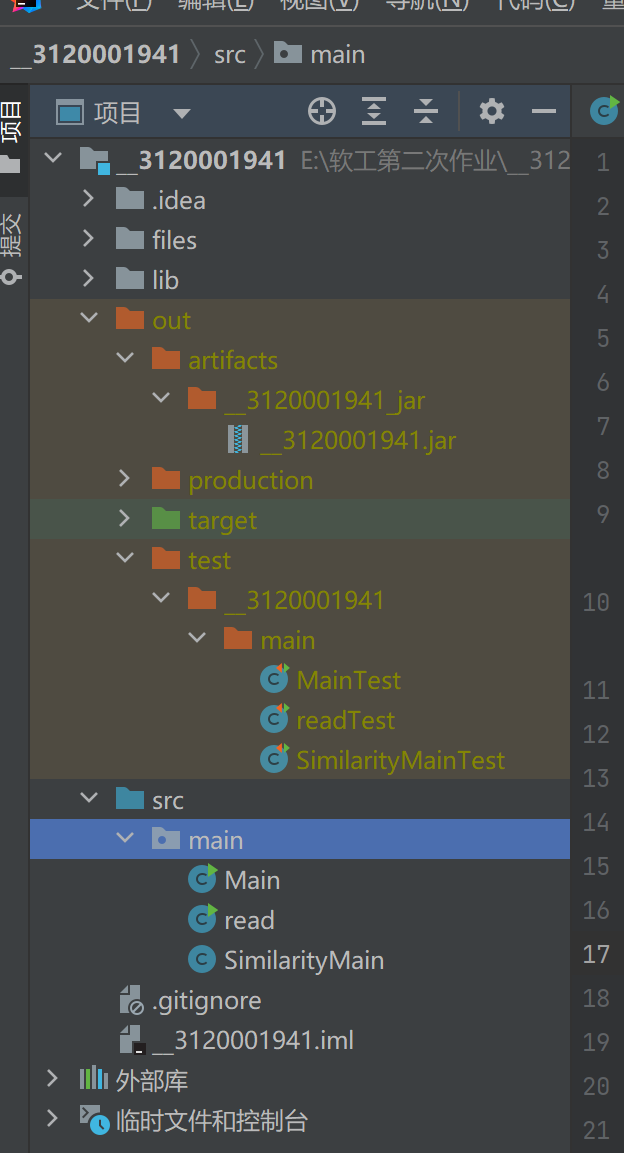Click the main breadcrumb
Viewport: 624px width, 1153px height.
tap(337, 54)
